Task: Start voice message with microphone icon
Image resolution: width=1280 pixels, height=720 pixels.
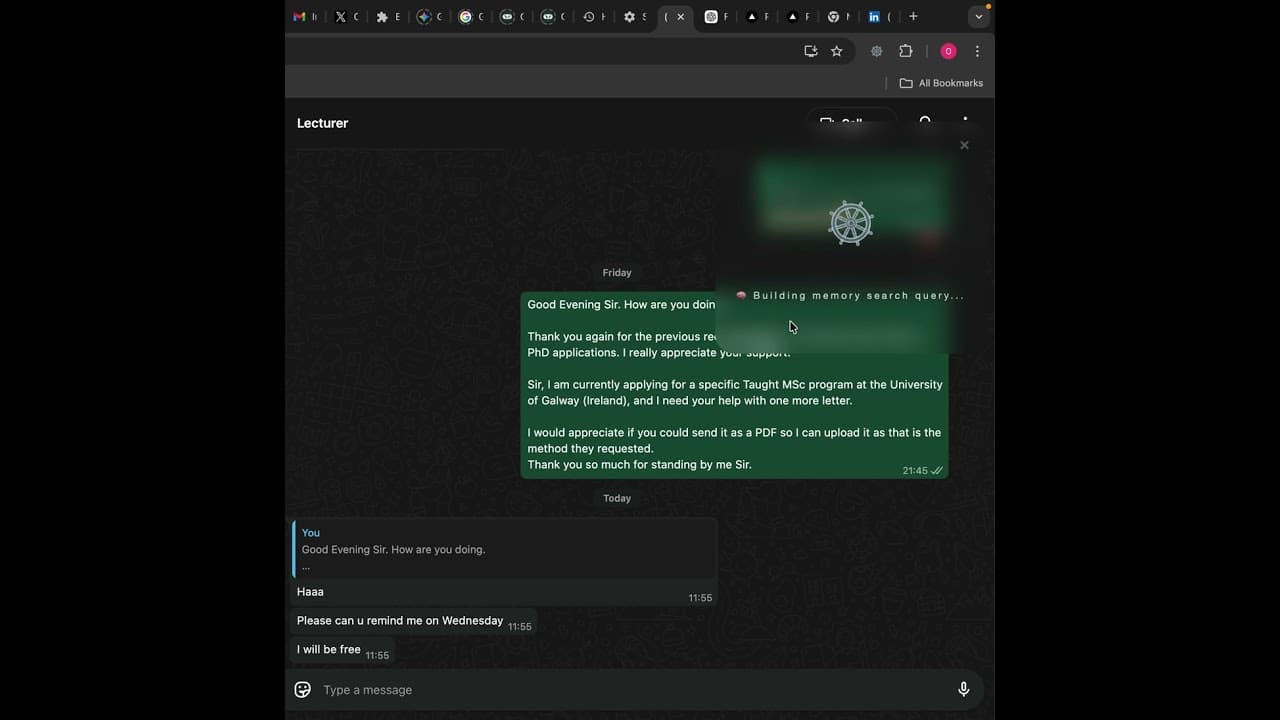Action: point(963,690)
